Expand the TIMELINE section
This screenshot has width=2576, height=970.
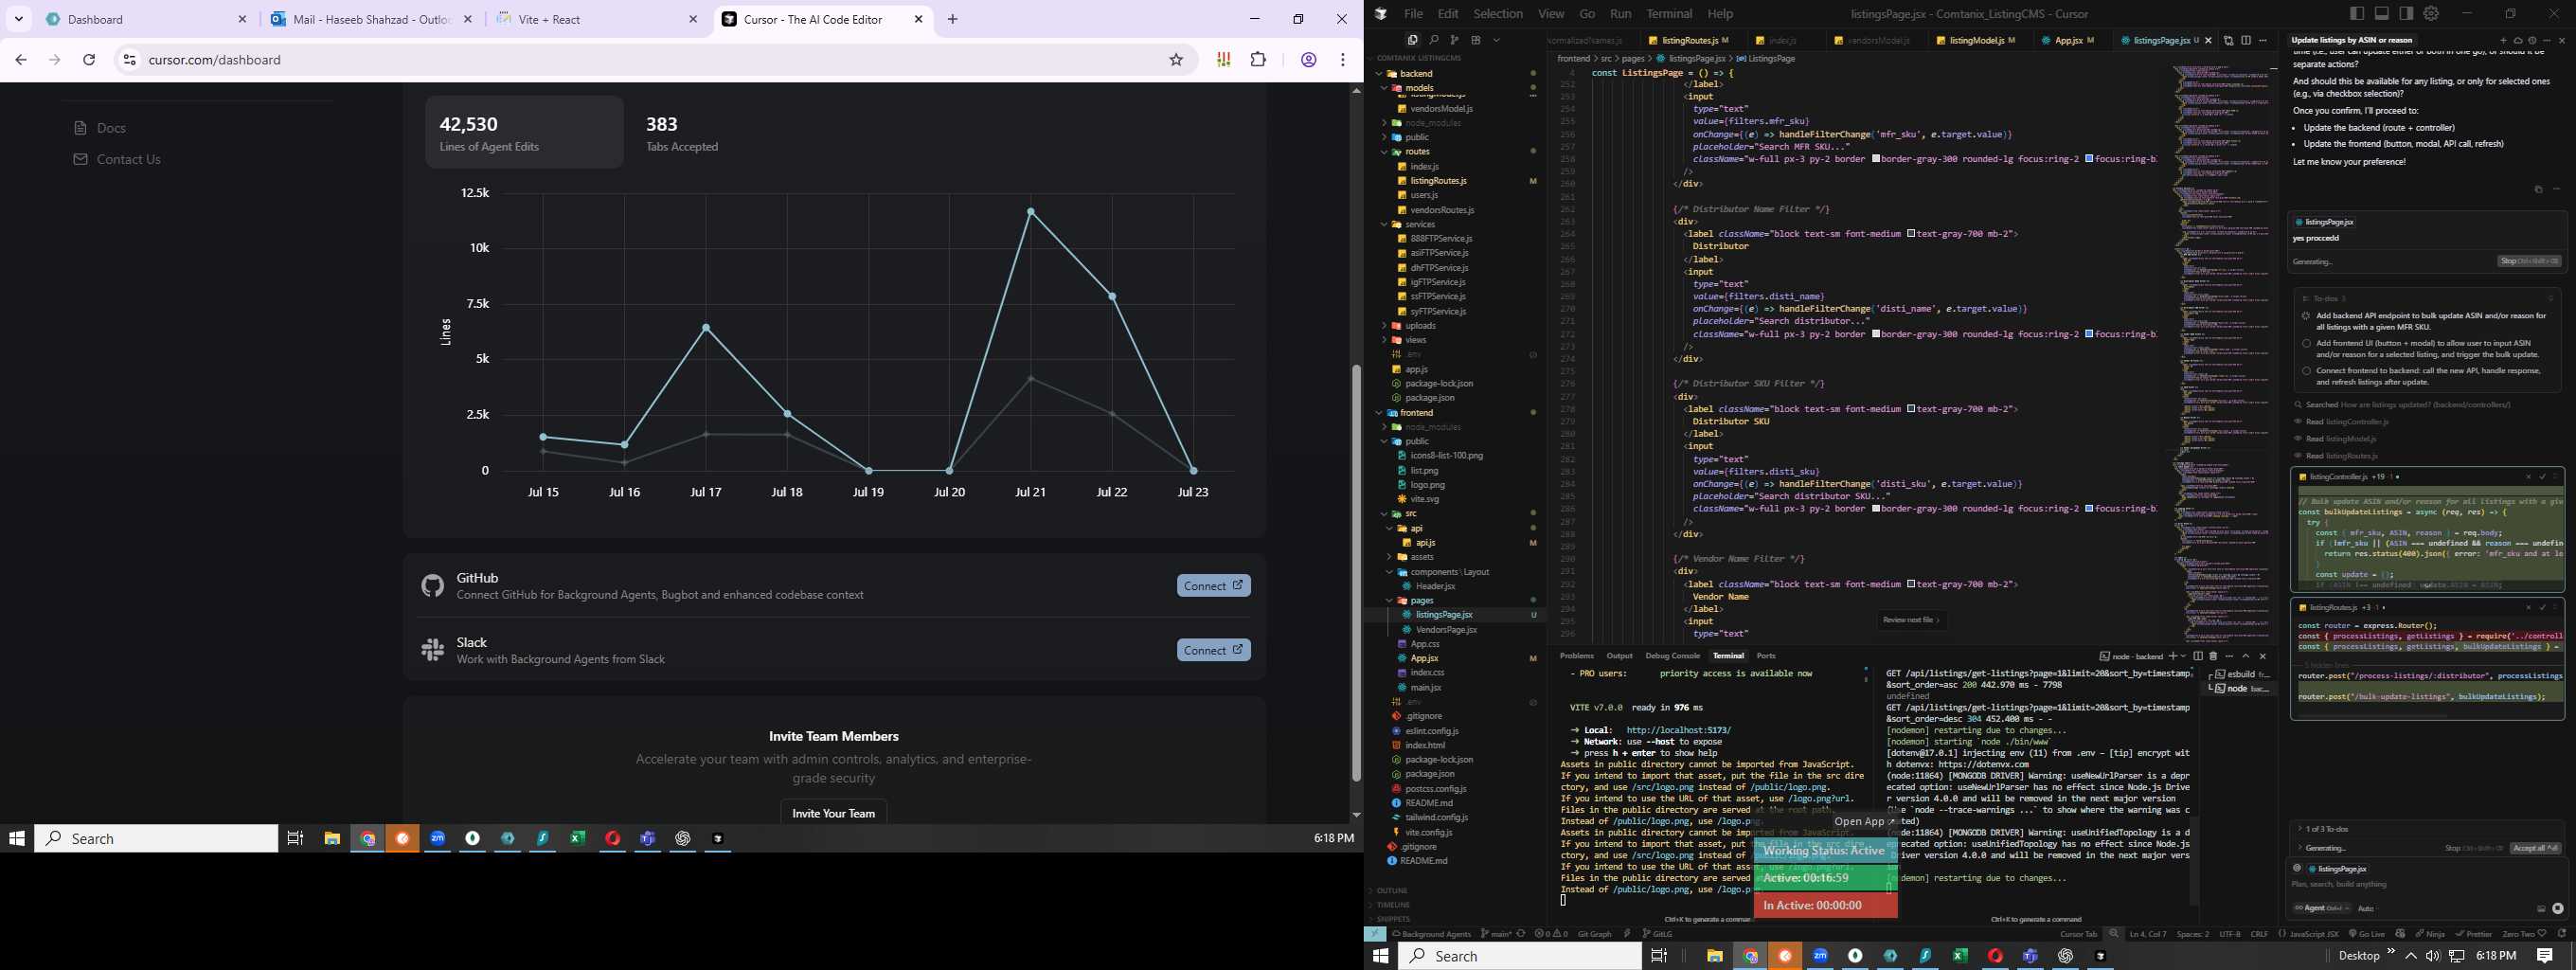coord(1393,904)
